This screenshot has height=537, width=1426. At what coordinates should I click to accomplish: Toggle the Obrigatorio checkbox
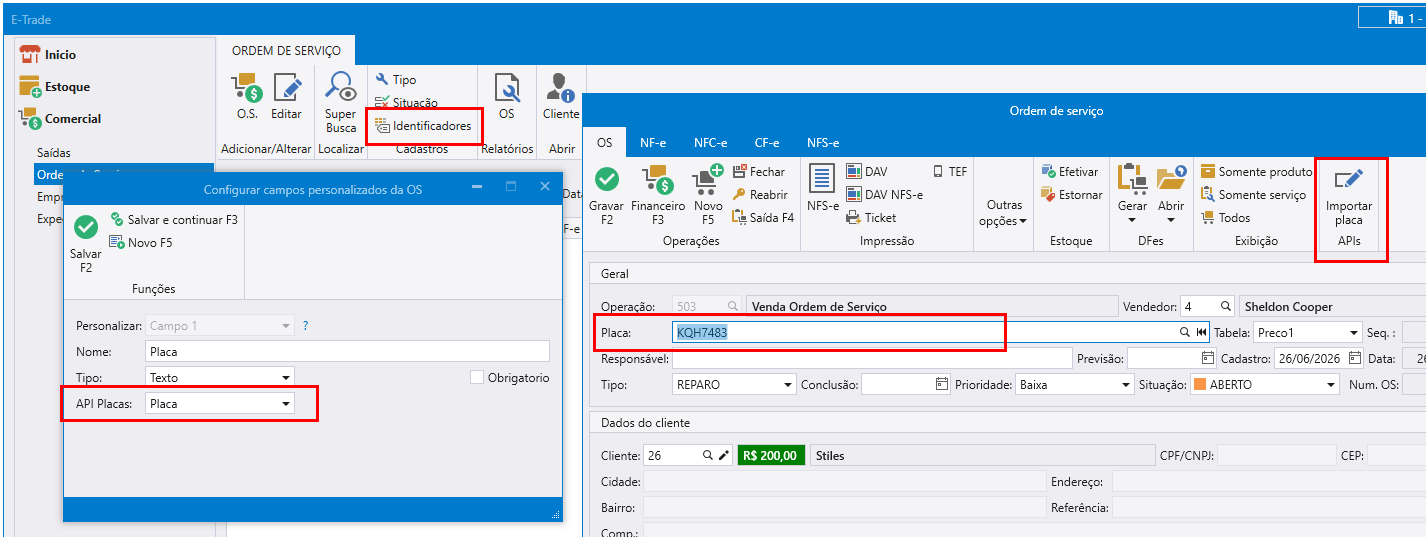478,377
